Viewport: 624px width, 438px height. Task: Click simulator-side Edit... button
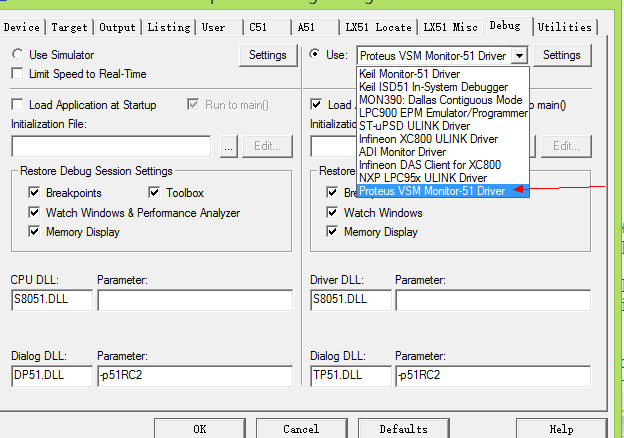(x=267, y=146)
